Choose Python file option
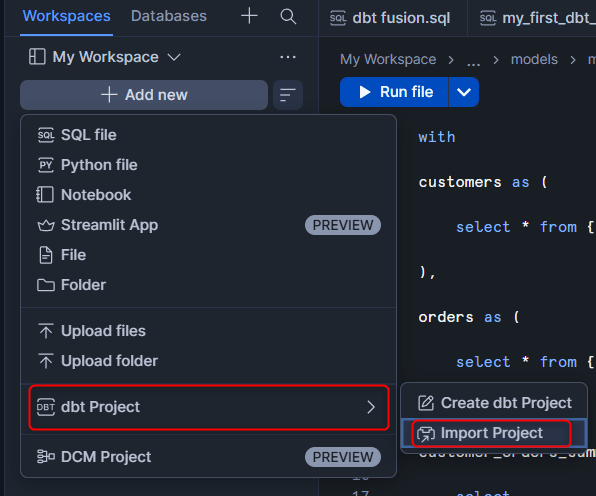Viewport: 596px width, 496px height. 208,165
